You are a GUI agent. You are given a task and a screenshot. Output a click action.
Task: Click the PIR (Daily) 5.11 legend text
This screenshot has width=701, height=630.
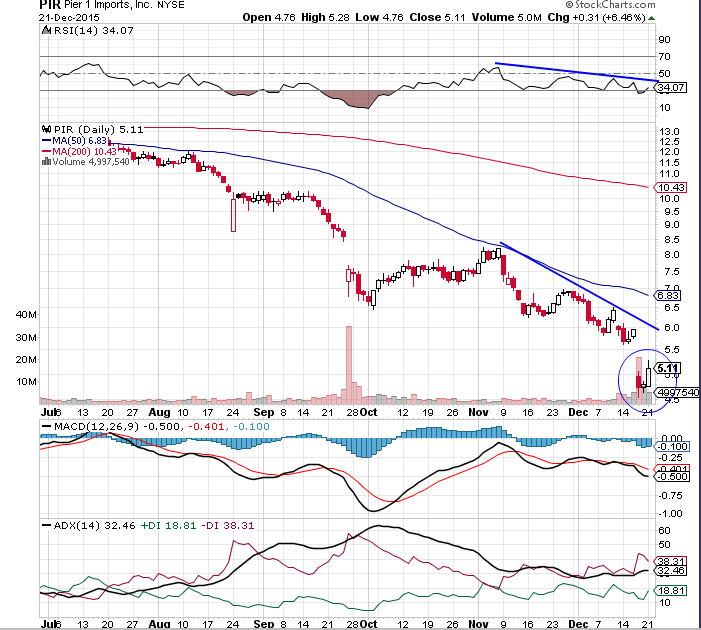click(98, 130)
